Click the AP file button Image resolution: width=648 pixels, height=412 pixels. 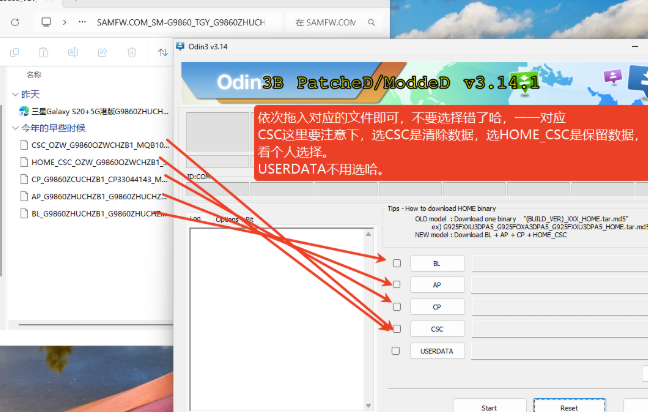coord(437,285)
